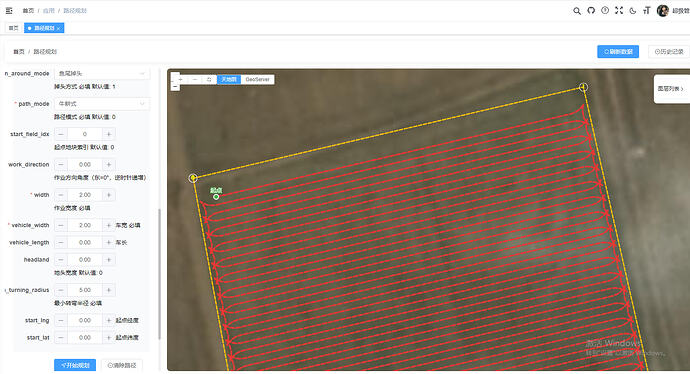Screen dimensions: 690x374
Task: Close the 路径规划 tab with its x
Action: coord(58,29)
